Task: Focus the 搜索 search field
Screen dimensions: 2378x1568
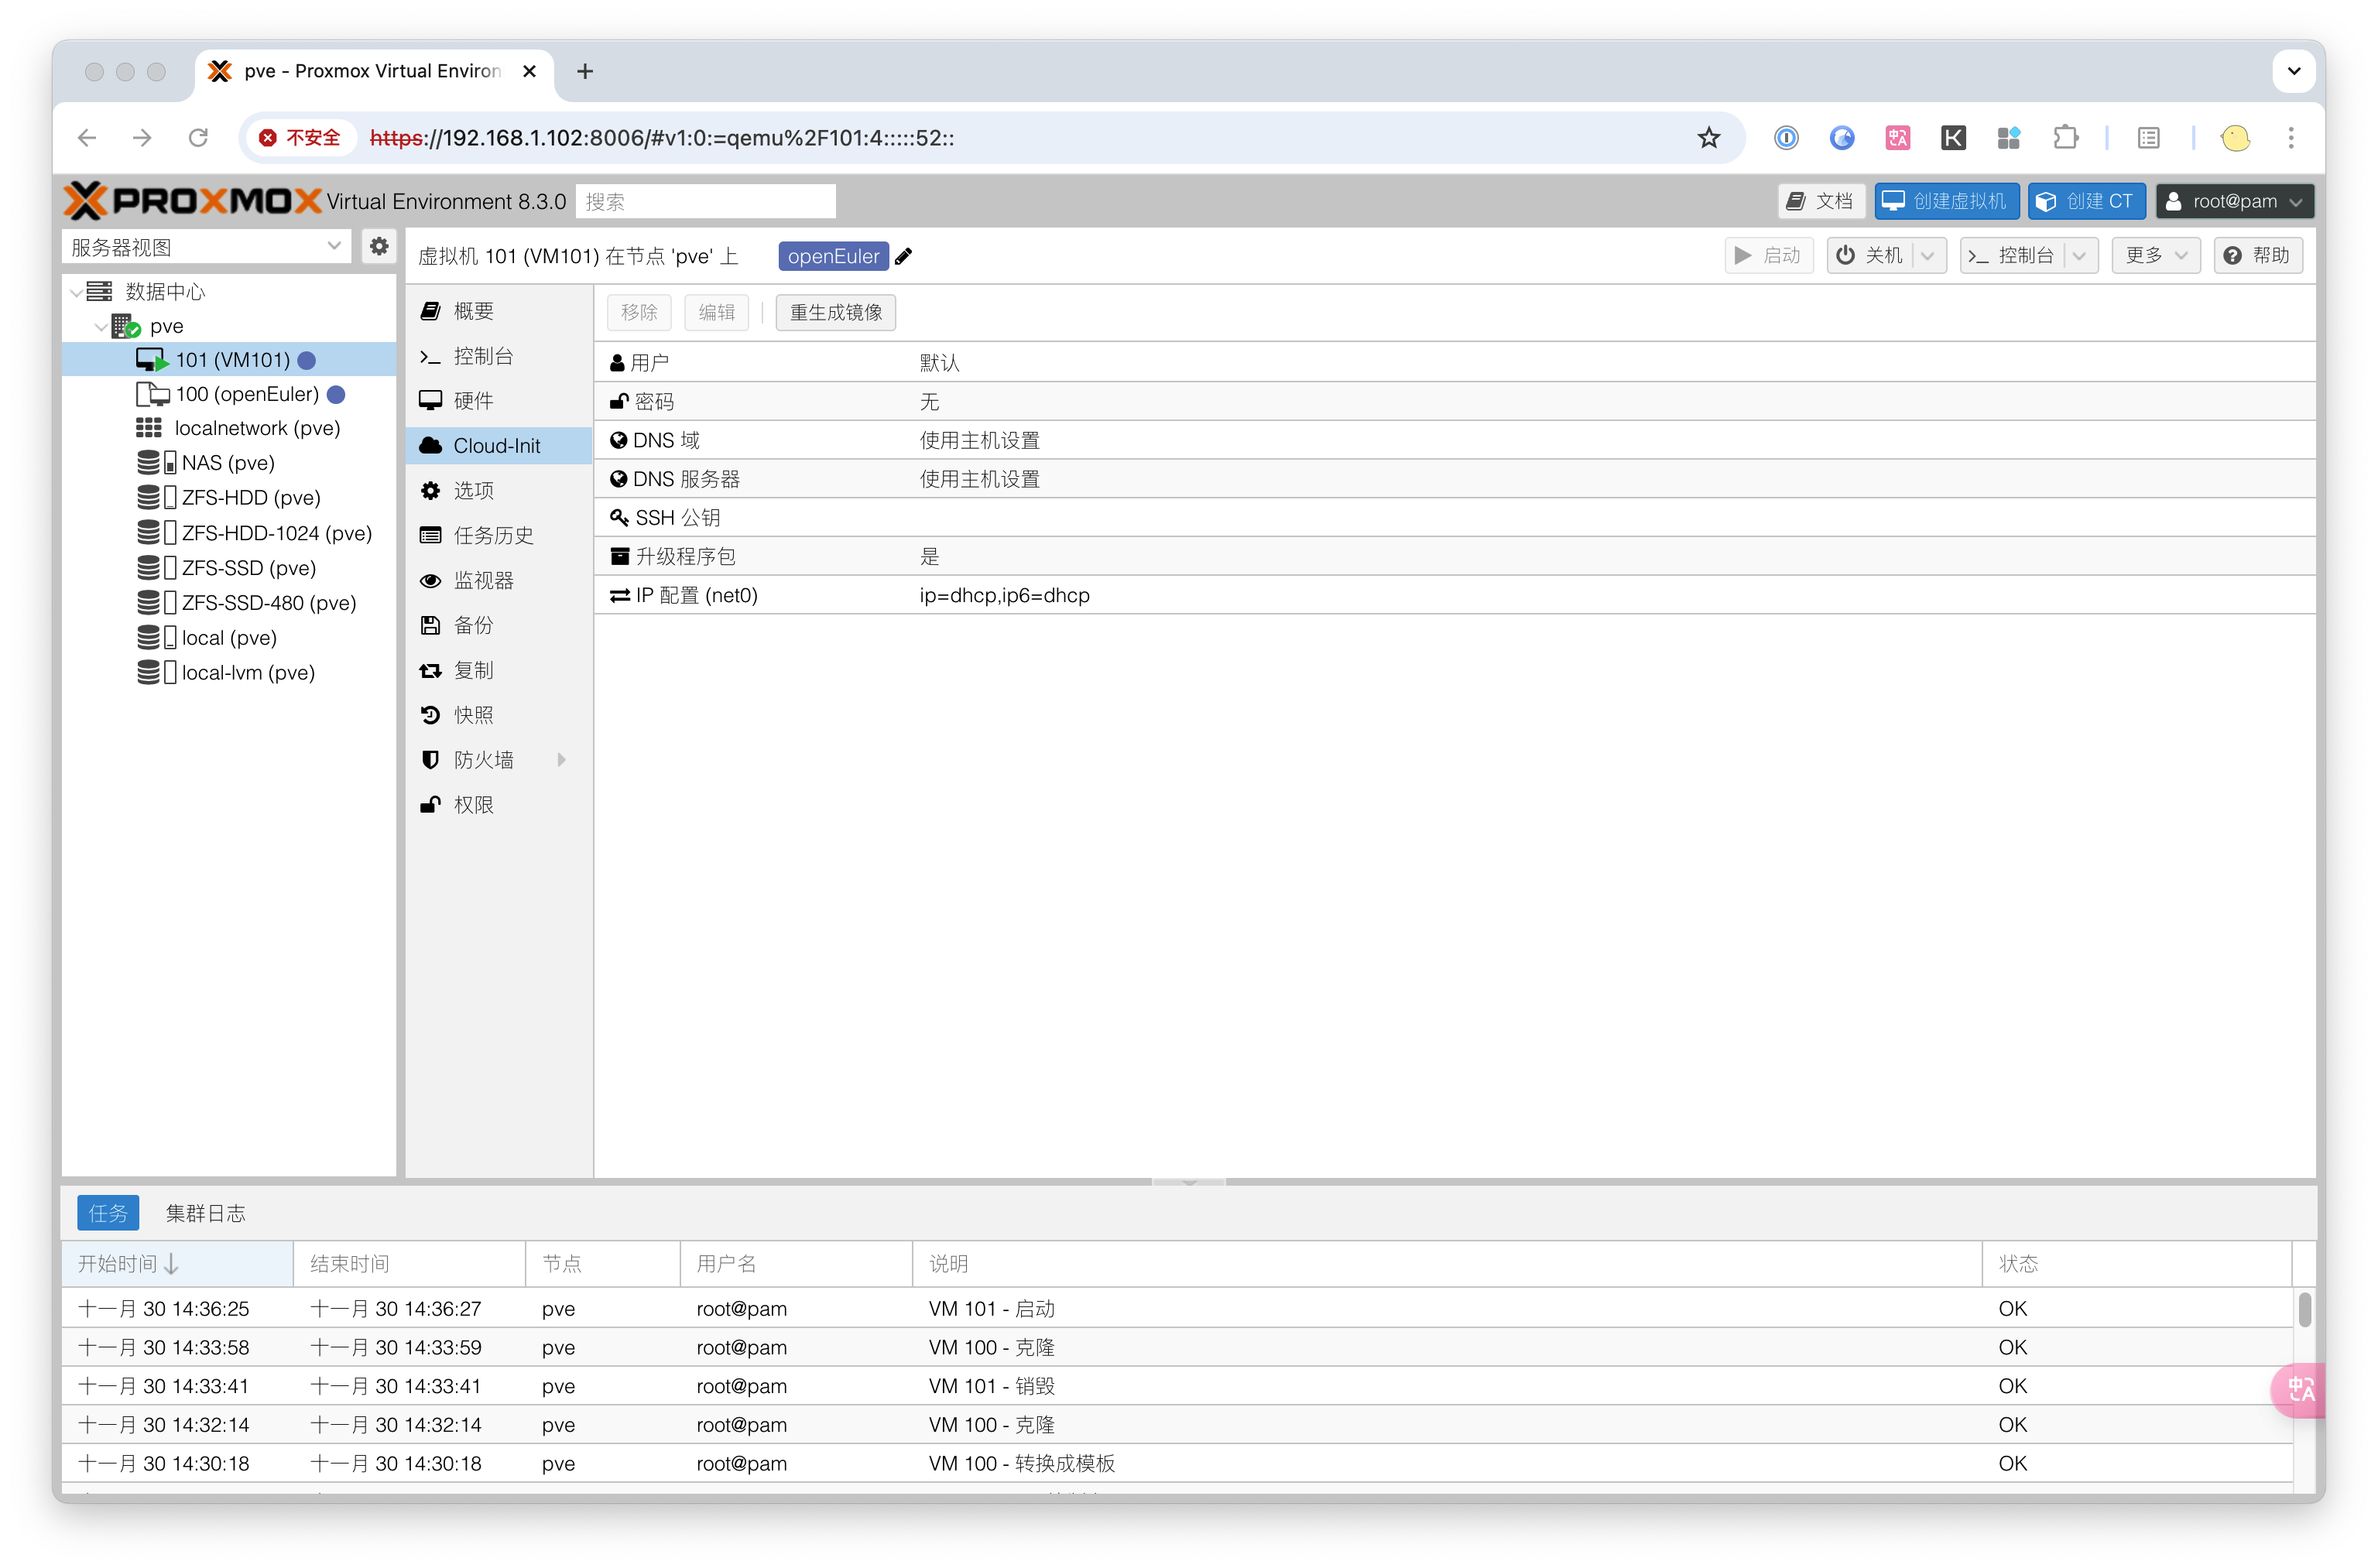Action: click(x=705, y=201)
